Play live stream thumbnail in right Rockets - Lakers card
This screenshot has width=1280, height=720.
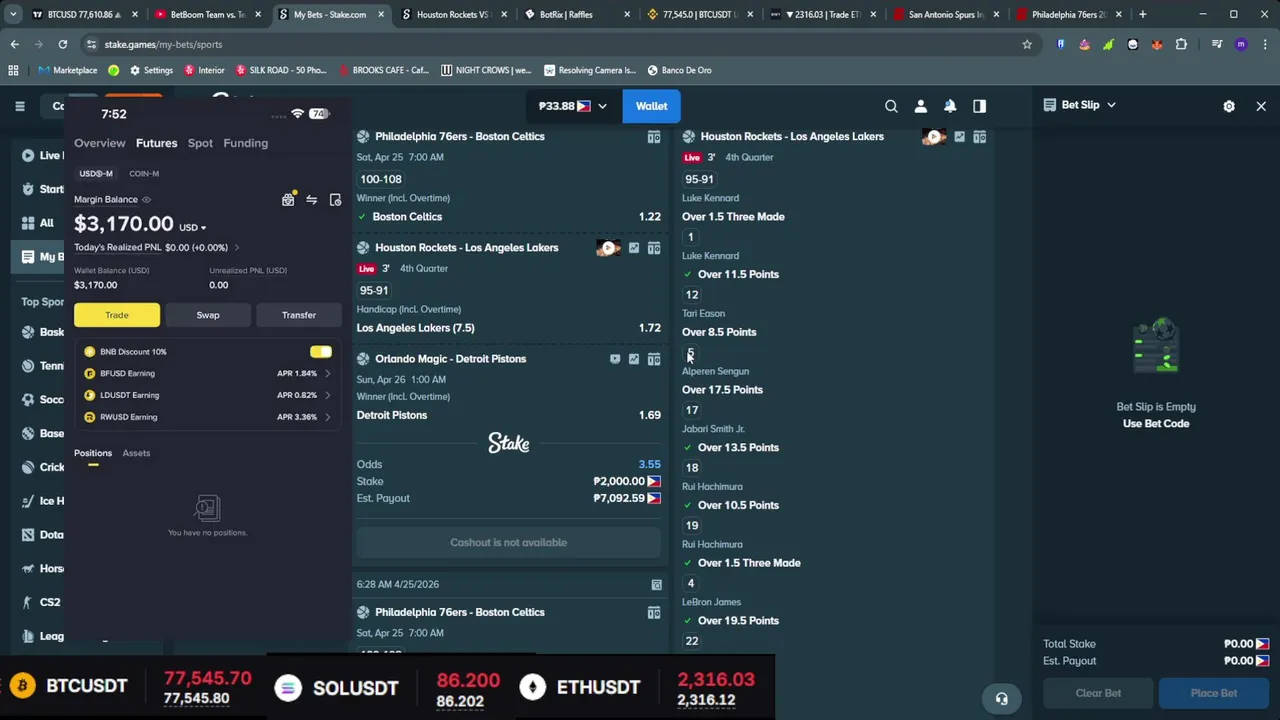click(x=934, y=137)
